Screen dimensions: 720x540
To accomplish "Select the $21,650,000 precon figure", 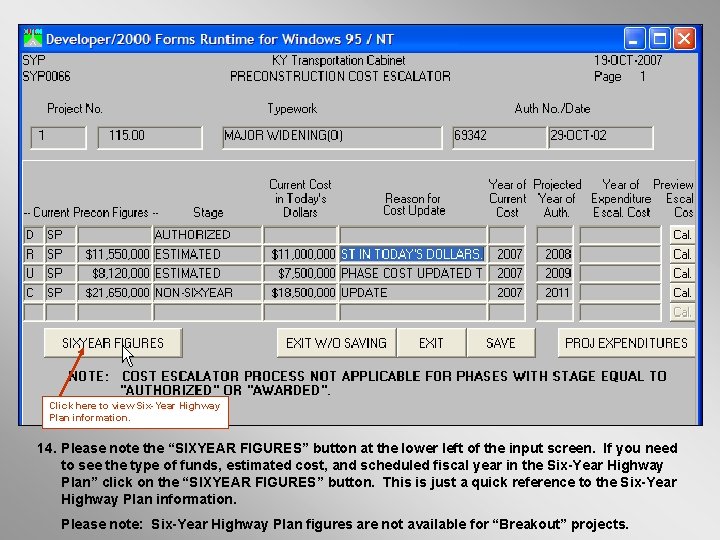I will [114, 292].
